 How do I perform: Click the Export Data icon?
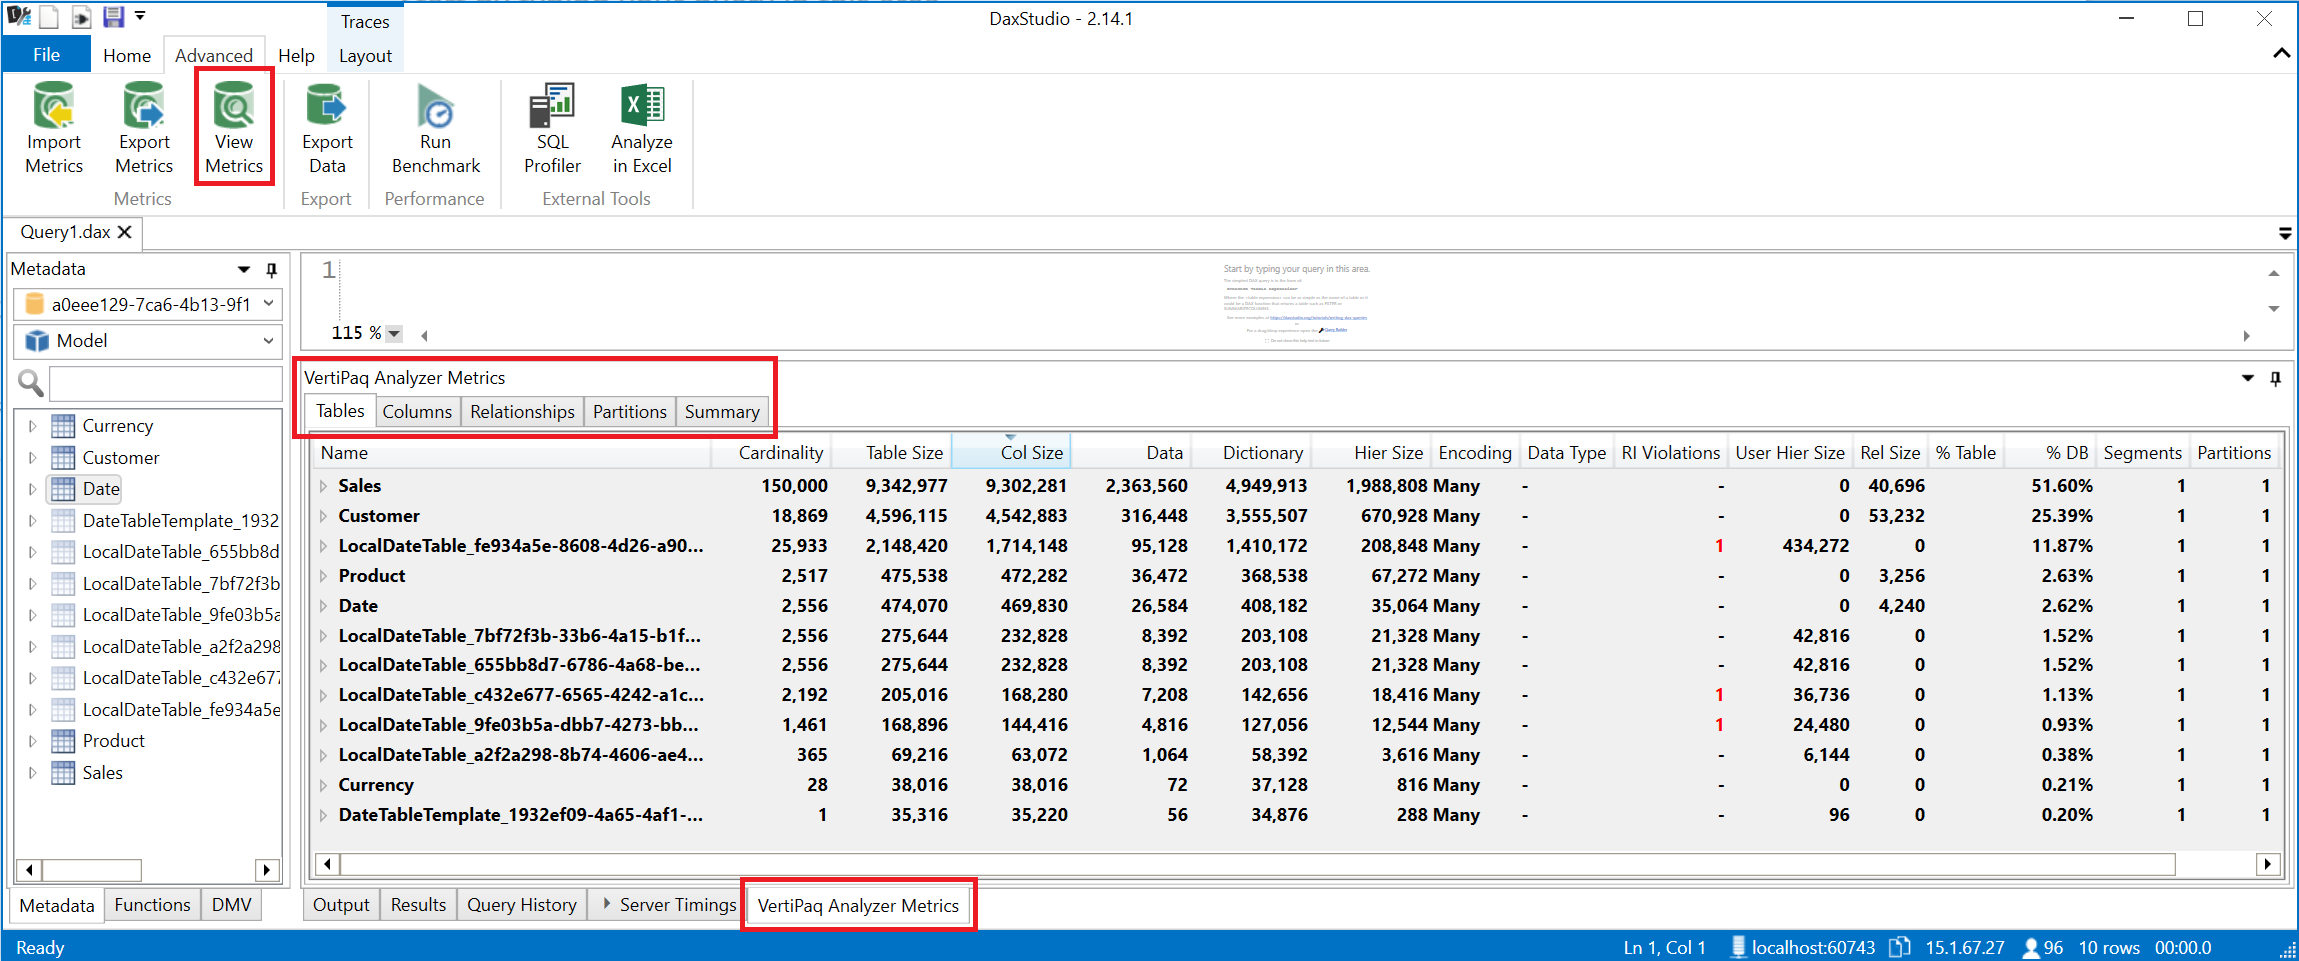coord(327,106)
